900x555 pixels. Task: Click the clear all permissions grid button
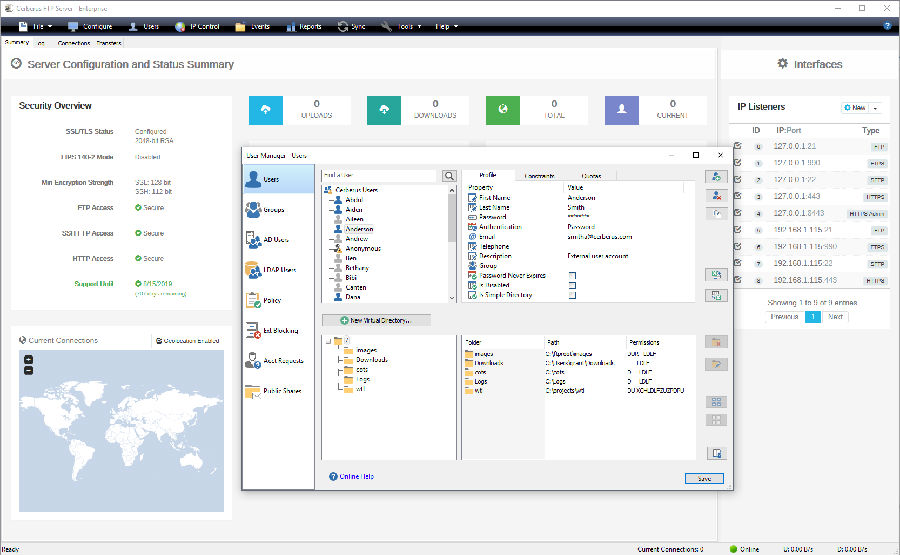pyautogui.click(x=716, y=420)
